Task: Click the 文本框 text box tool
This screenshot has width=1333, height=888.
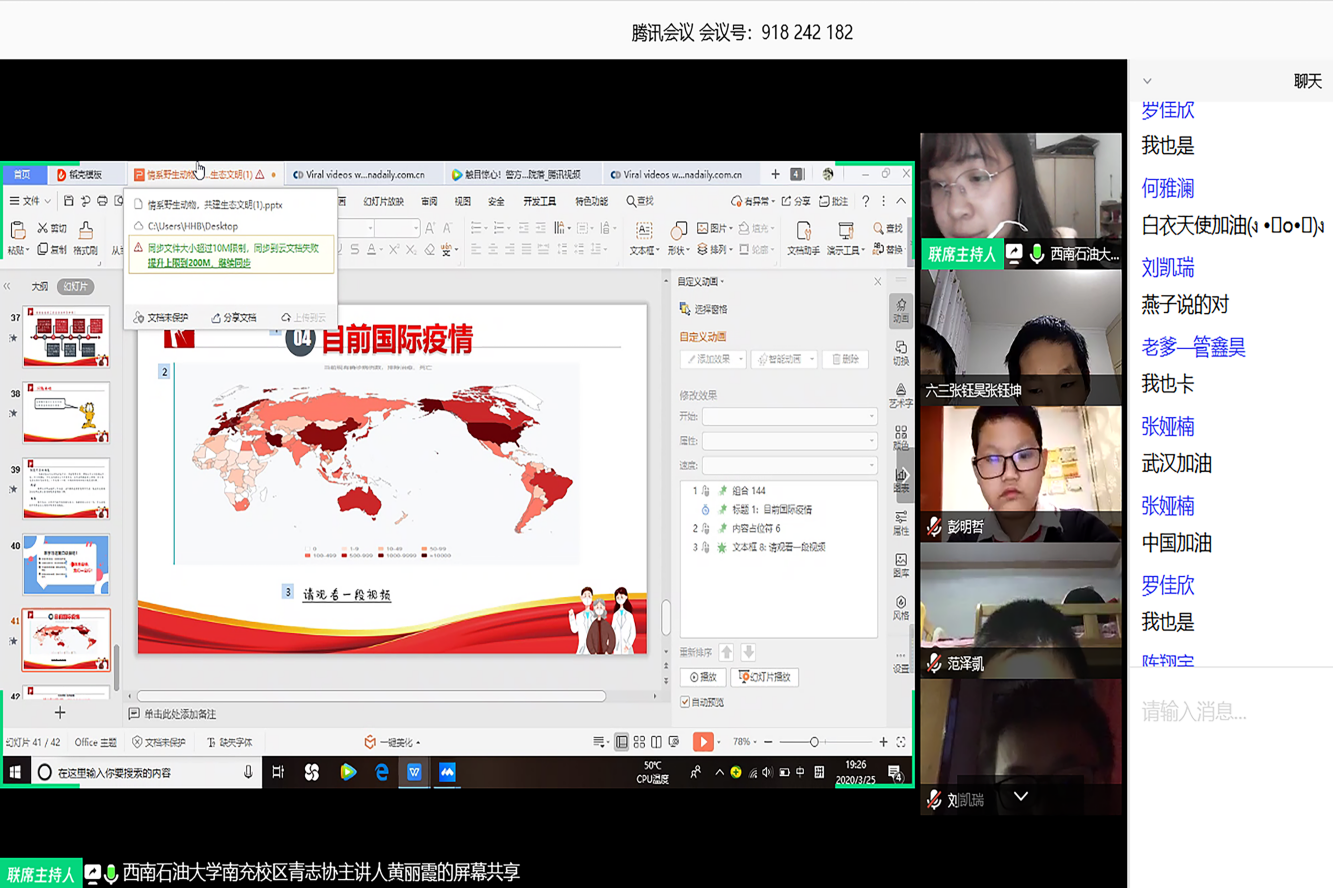Action: 644,238
